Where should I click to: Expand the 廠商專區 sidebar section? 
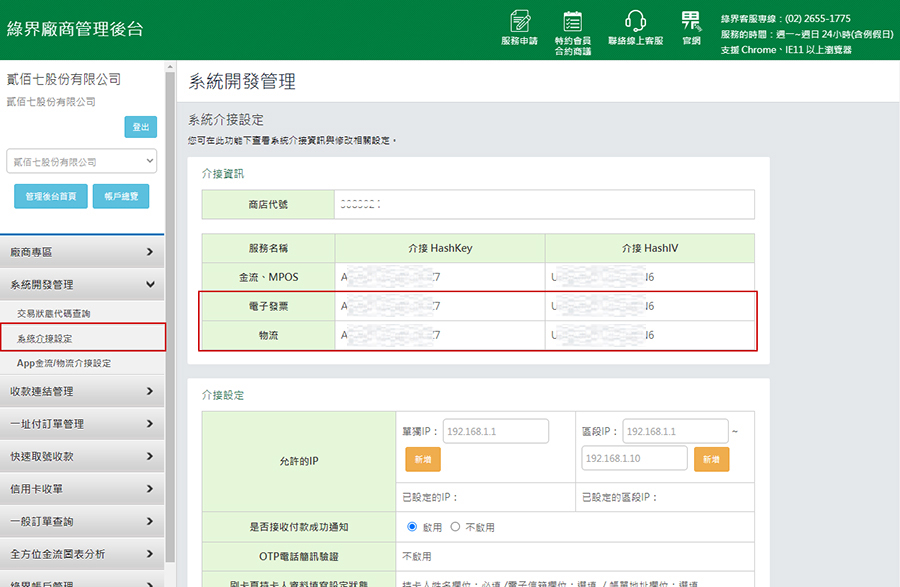82,252
